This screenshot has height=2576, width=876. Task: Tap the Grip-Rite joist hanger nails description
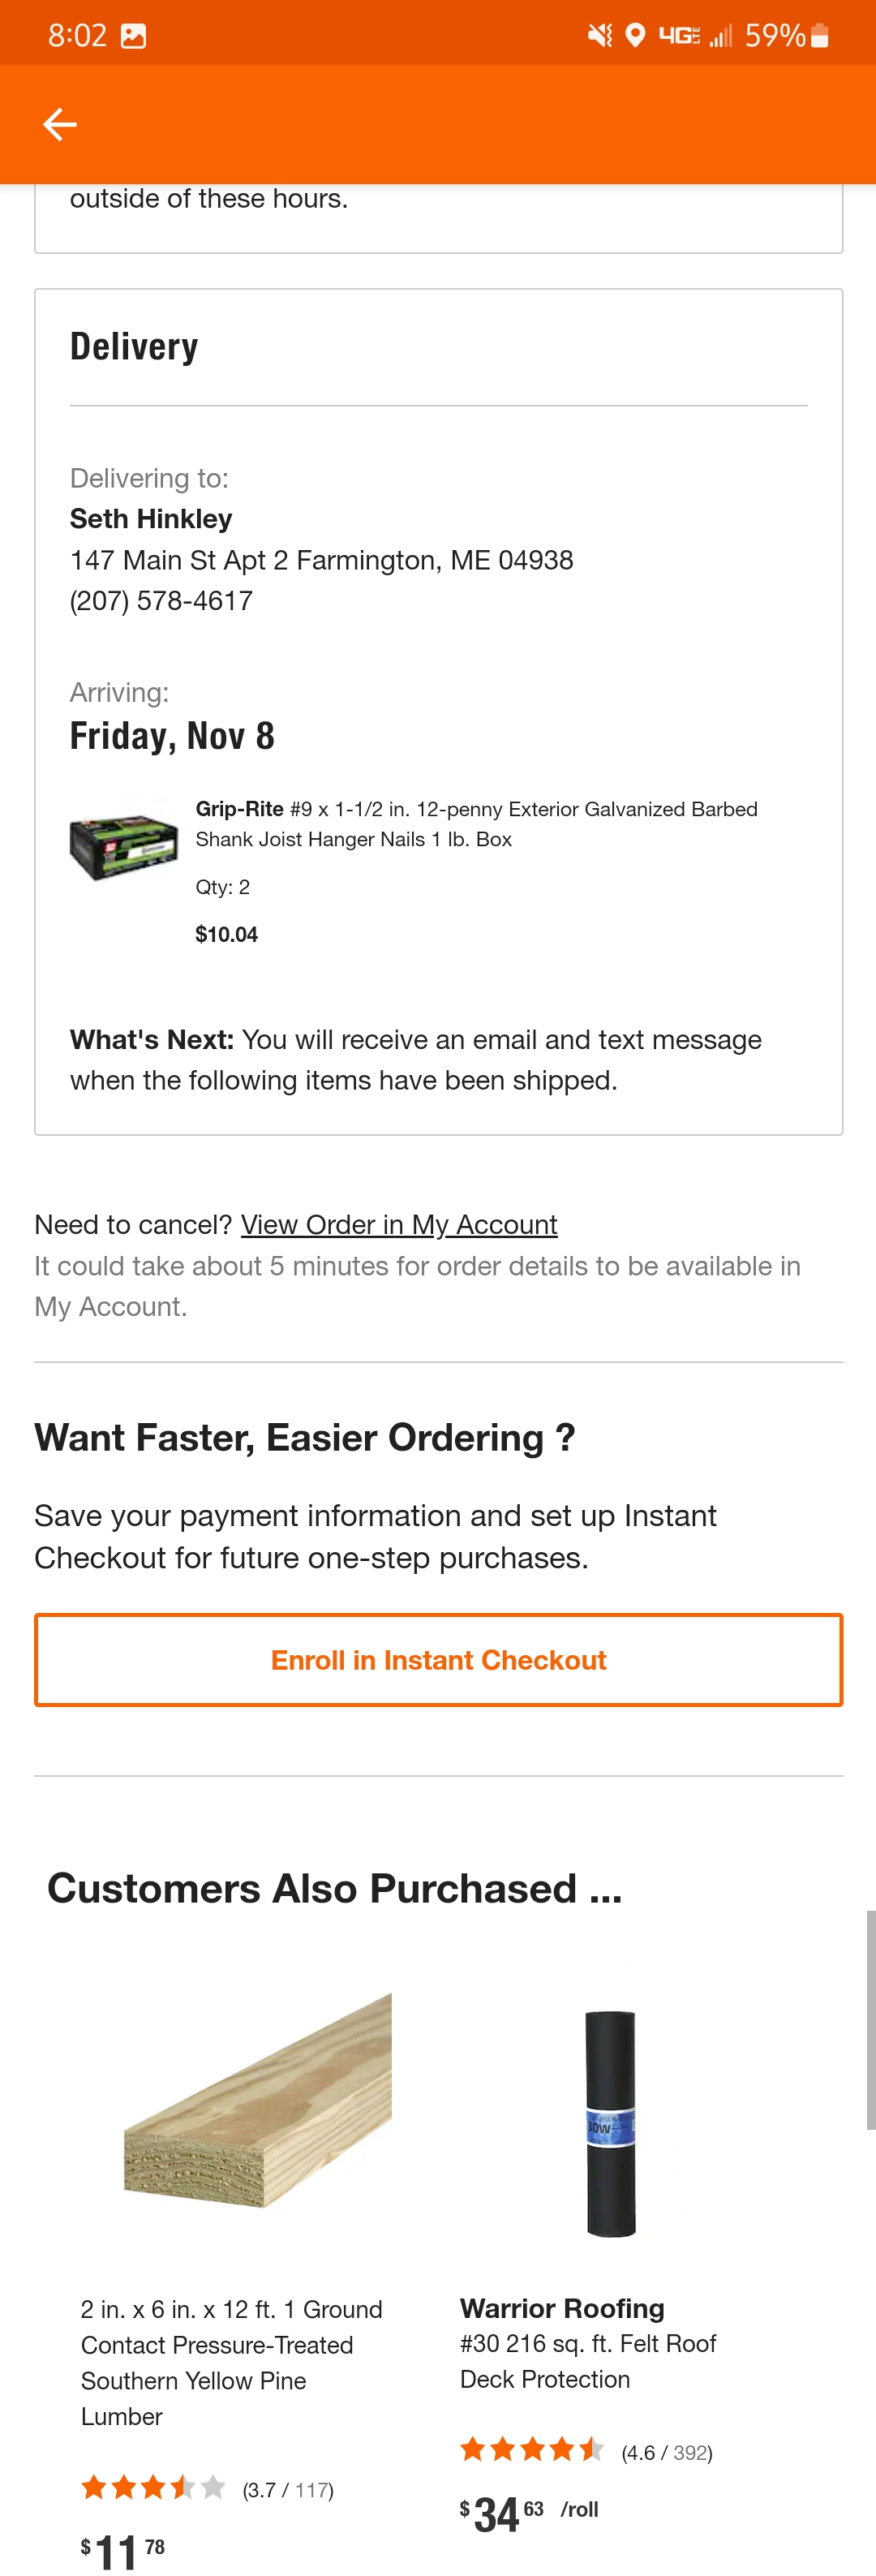click(x=476, y=823)
